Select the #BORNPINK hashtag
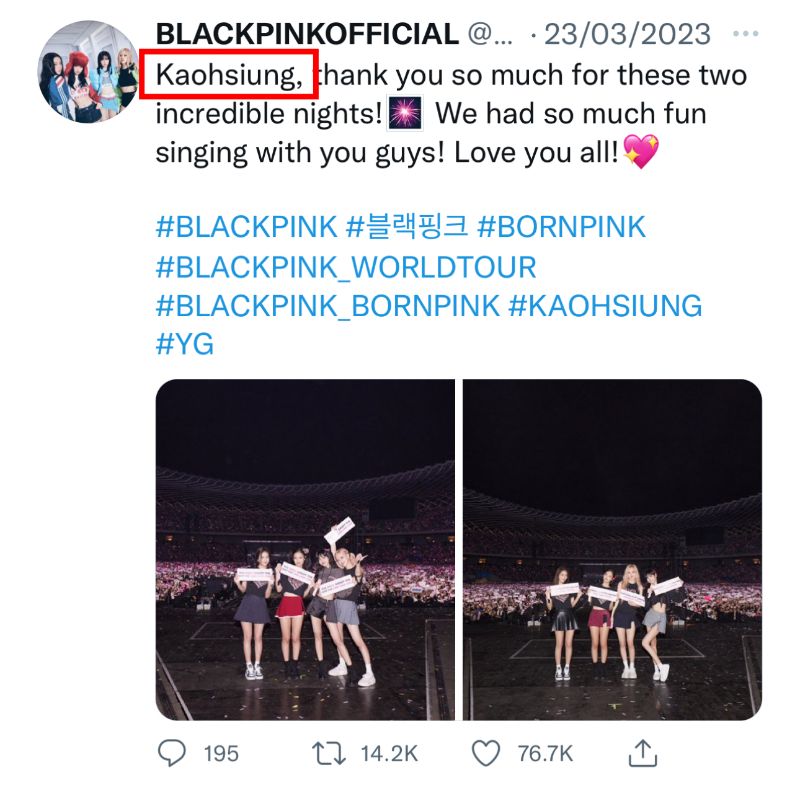Viewport: 800px width, 788px height. tap(562, 227)
